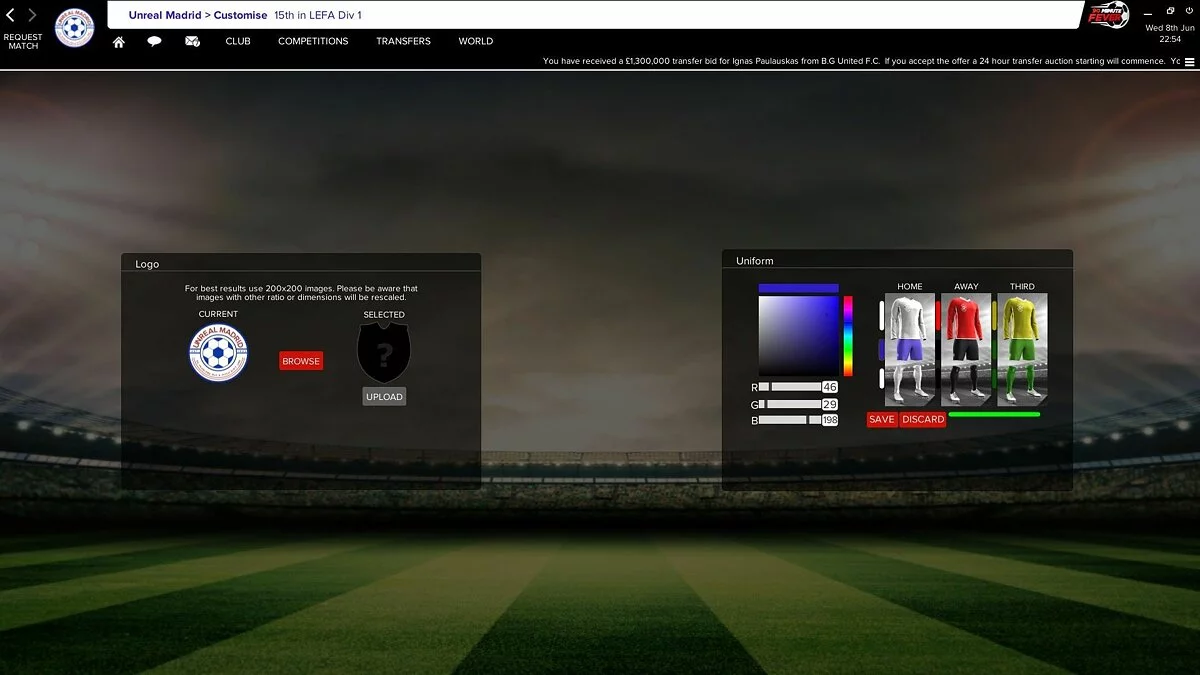Viewport: 1200px width, 675px height.
Task: Open the chat speech bubble icon
Action: [154, 42]
